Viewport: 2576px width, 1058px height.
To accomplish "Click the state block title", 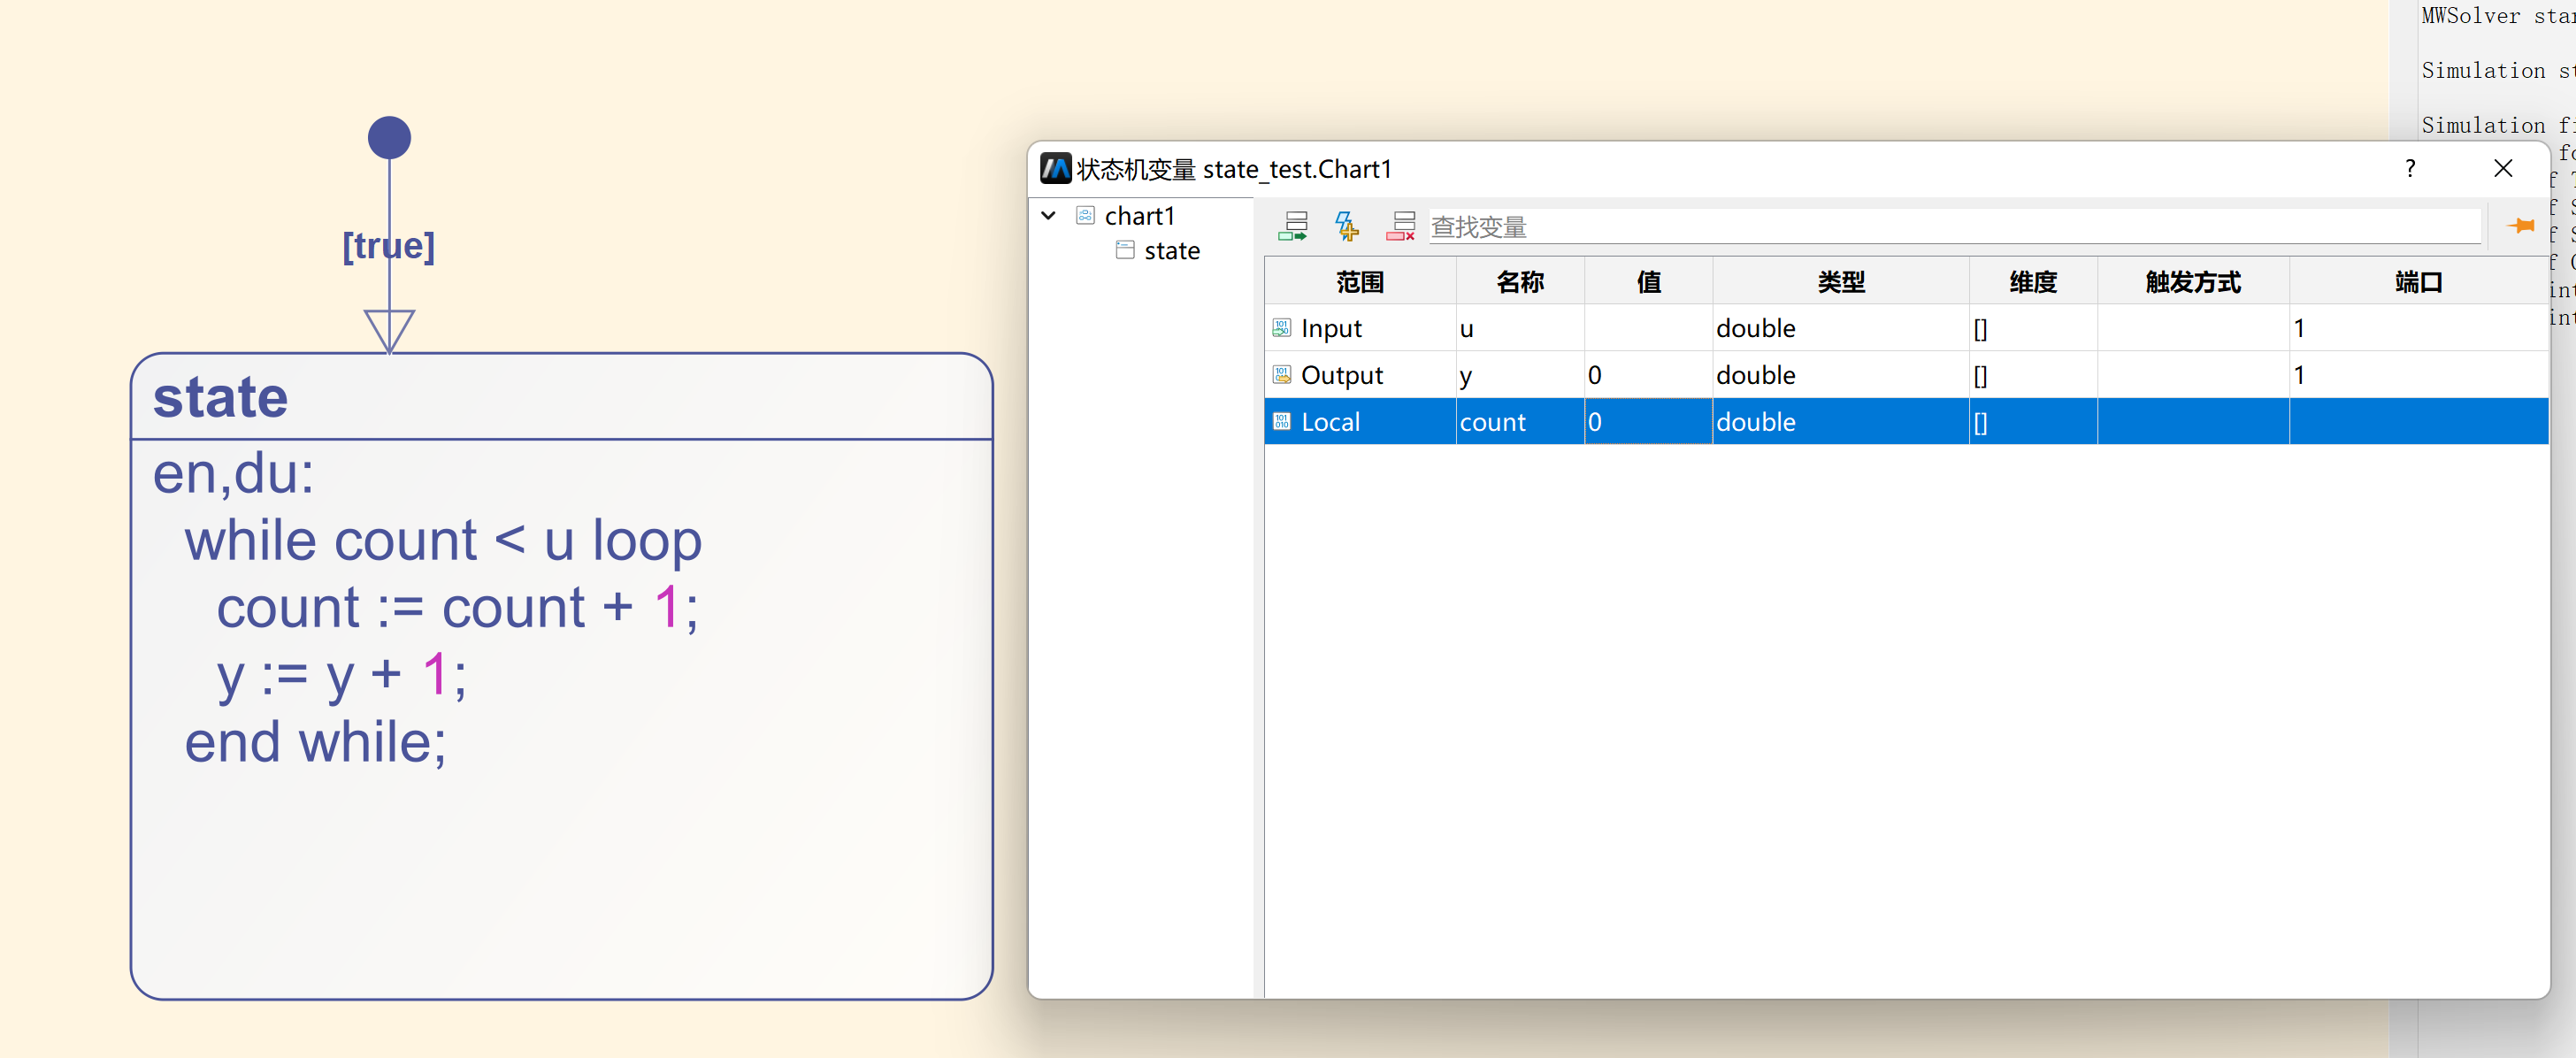I will tap(220, 397).
